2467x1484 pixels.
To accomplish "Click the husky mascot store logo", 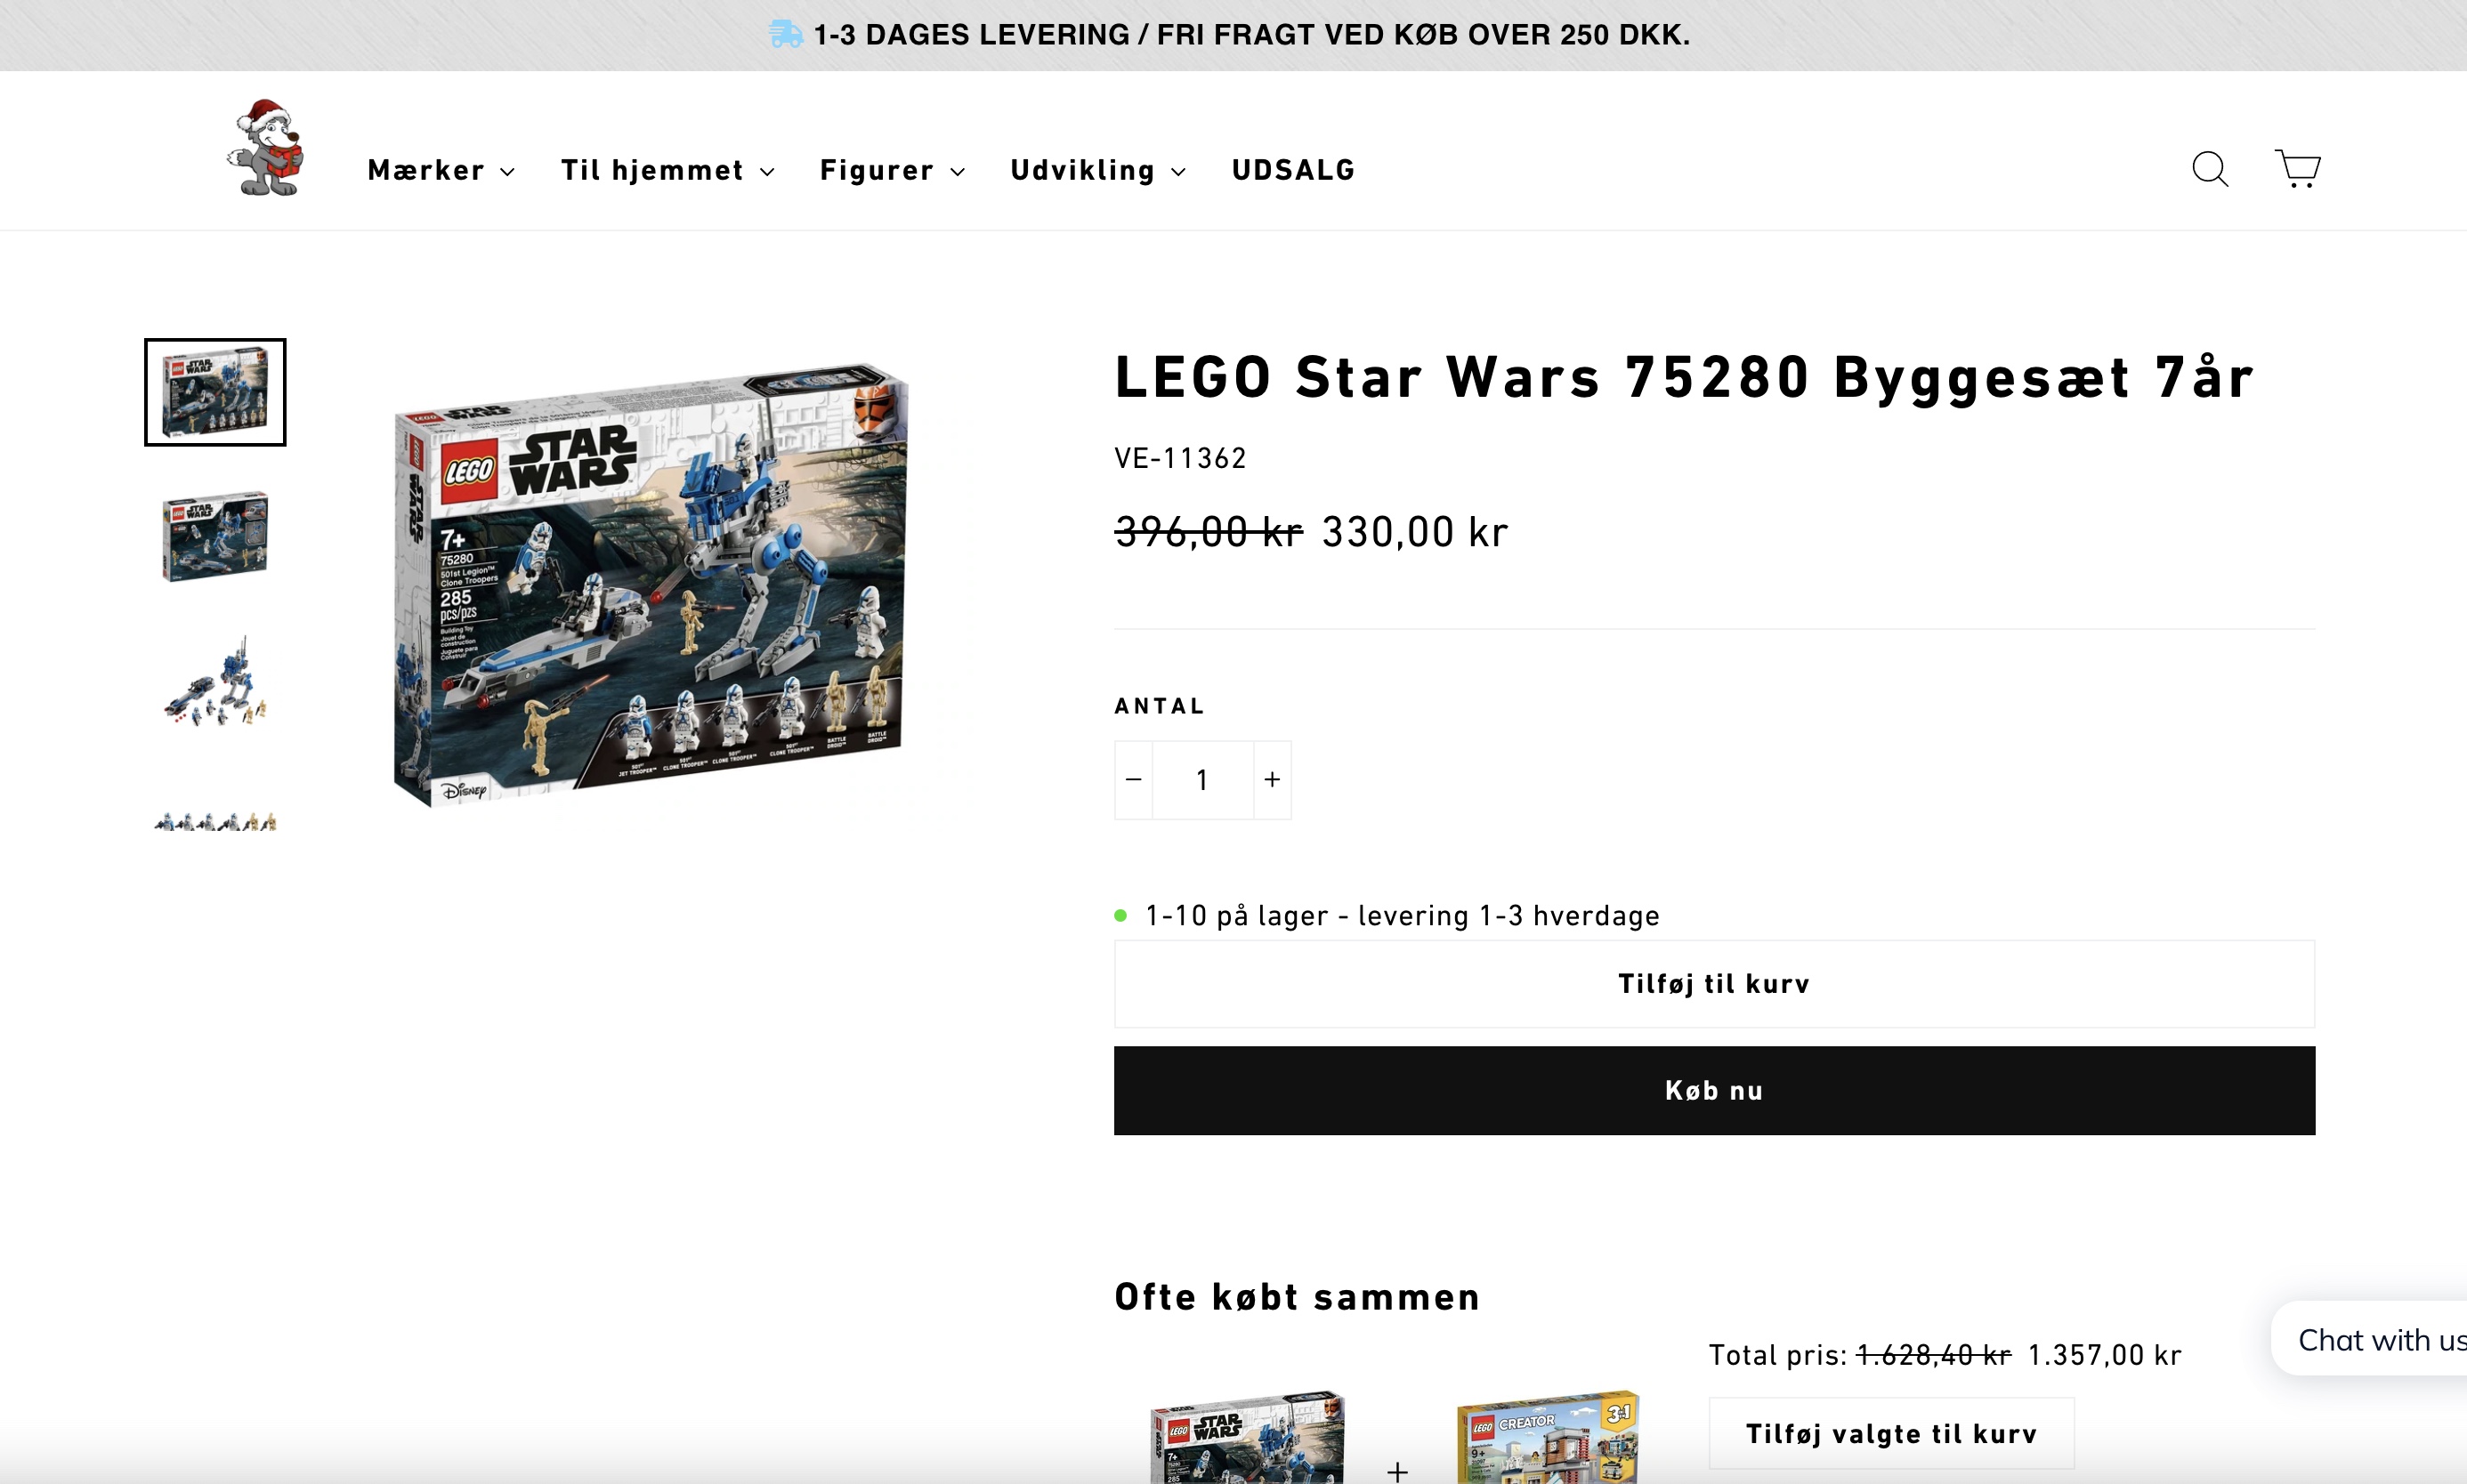I will pyautogui.click(x=266, y=148).
